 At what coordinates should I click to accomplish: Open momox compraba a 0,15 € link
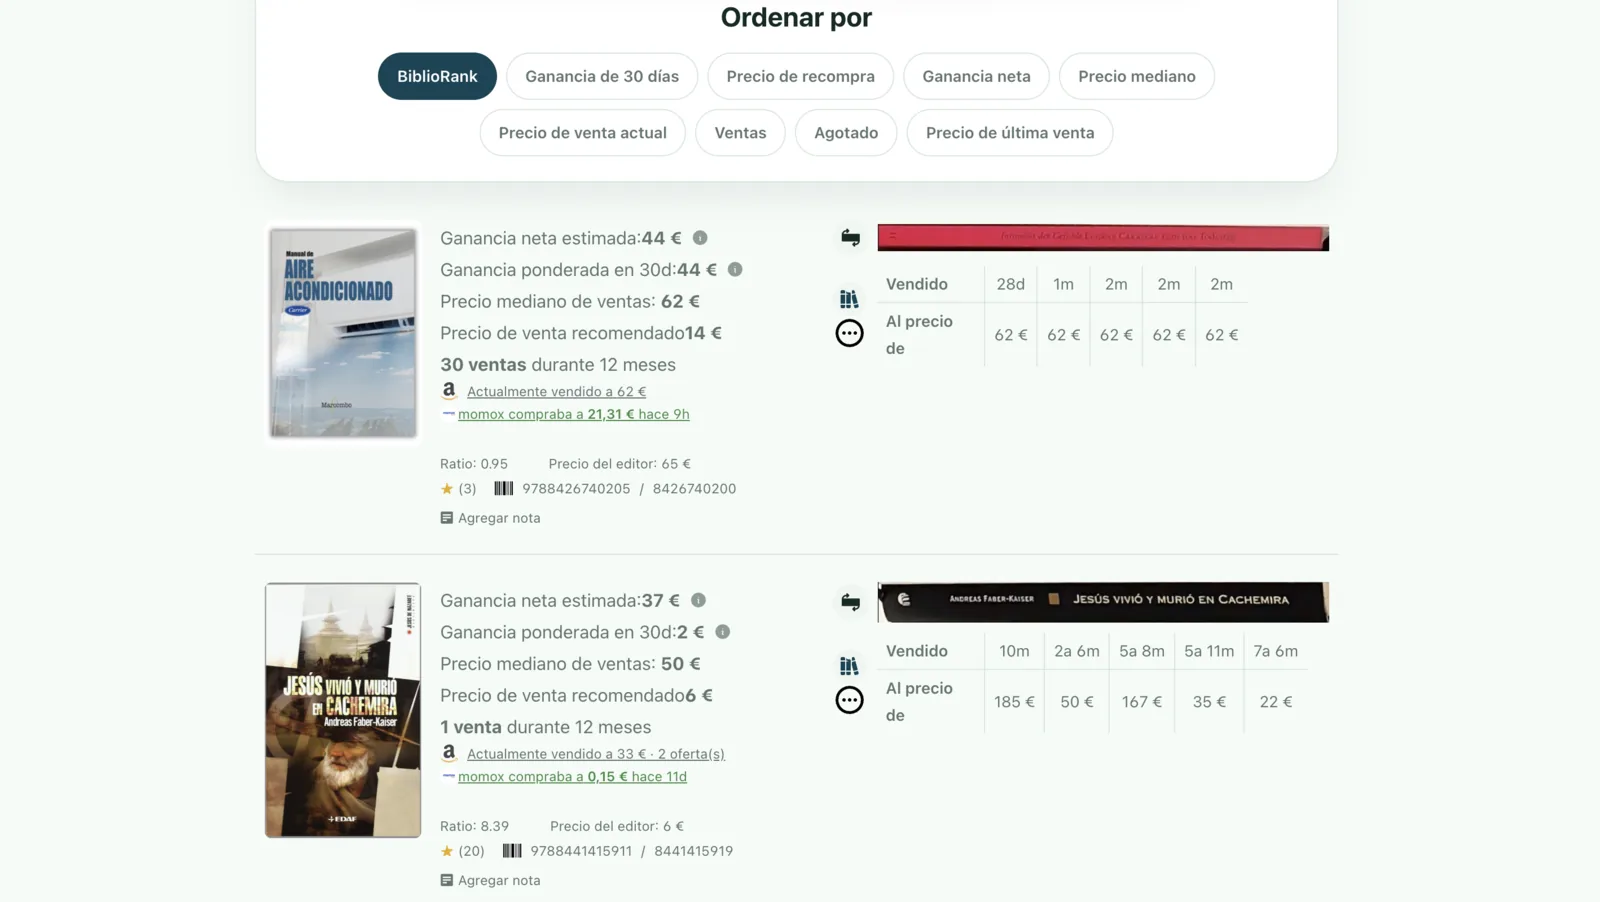(572, 777)
